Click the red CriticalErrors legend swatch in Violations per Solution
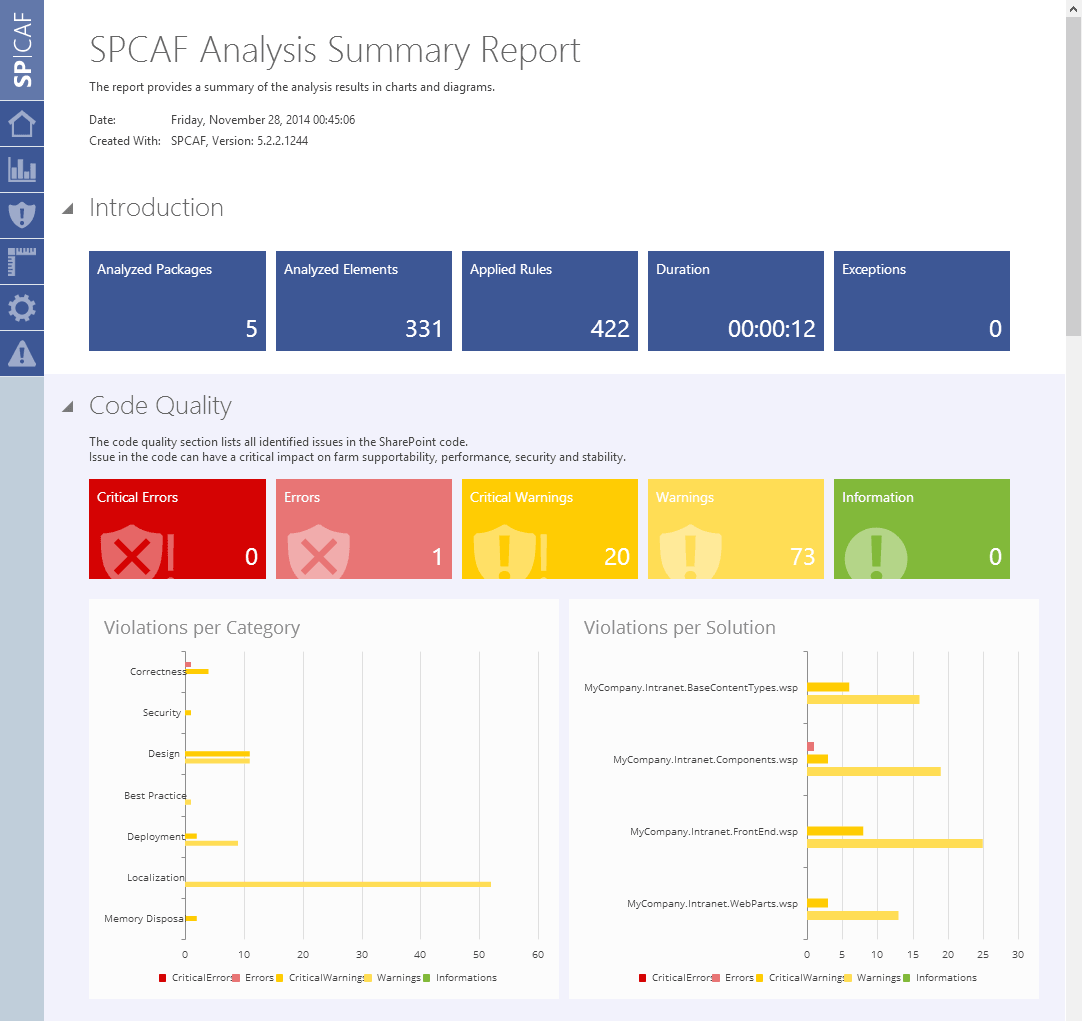 [642, 978]
